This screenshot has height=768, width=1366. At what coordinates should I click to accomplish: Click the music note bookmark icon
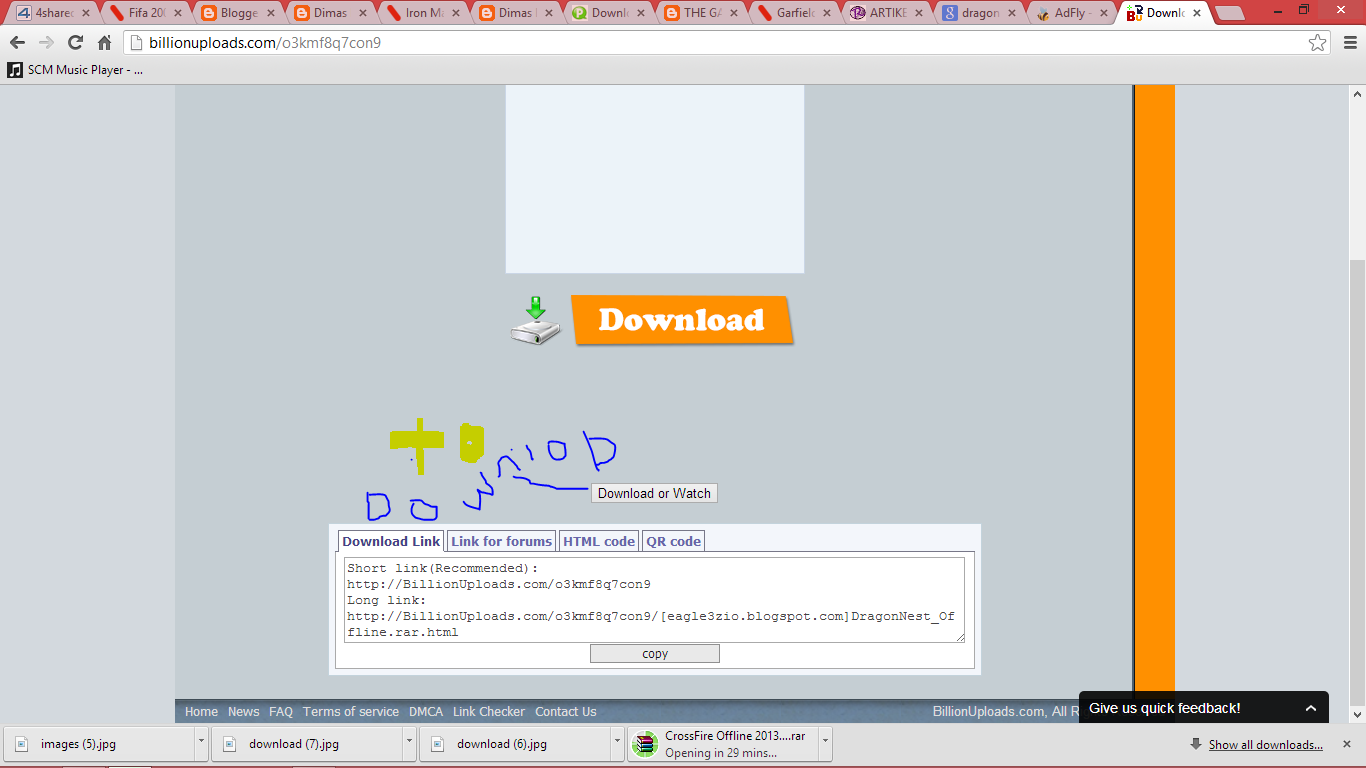click(15, 70)
